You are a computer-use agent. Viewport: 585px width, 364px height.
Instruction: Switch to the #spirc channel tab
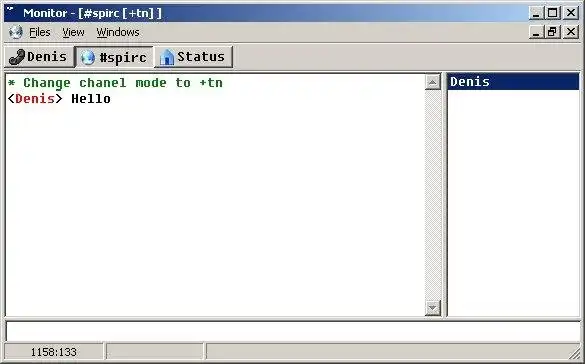[x=114, y=57]
